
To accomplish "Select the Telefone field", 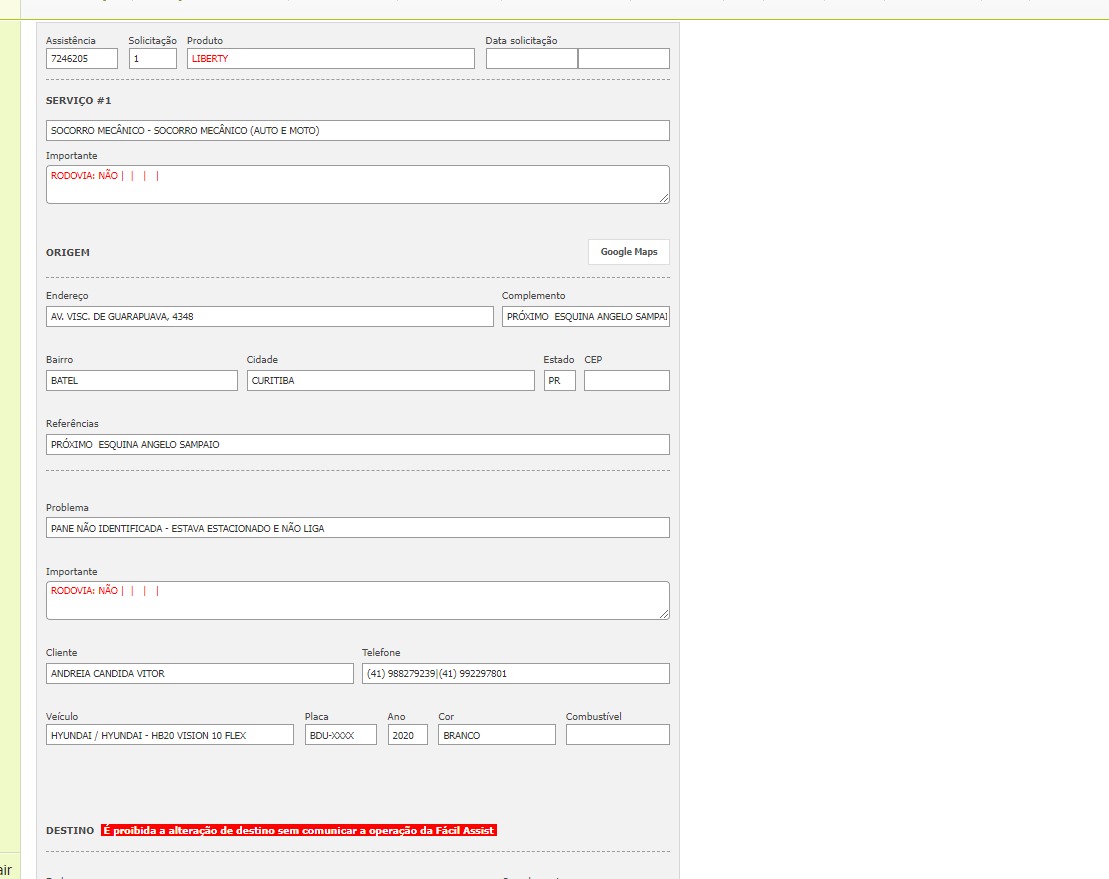I will 515,674.
